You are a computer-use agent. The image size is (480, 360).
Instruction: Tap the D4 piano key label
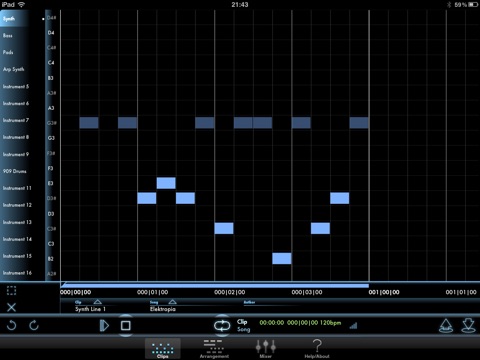(51, 33)
